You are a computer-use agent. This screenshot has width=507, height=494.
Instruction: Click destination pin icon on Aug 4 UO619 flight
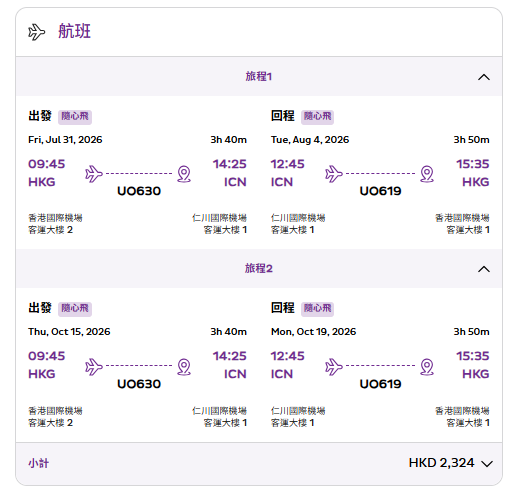pyautogui.click(x=427, y=174)
